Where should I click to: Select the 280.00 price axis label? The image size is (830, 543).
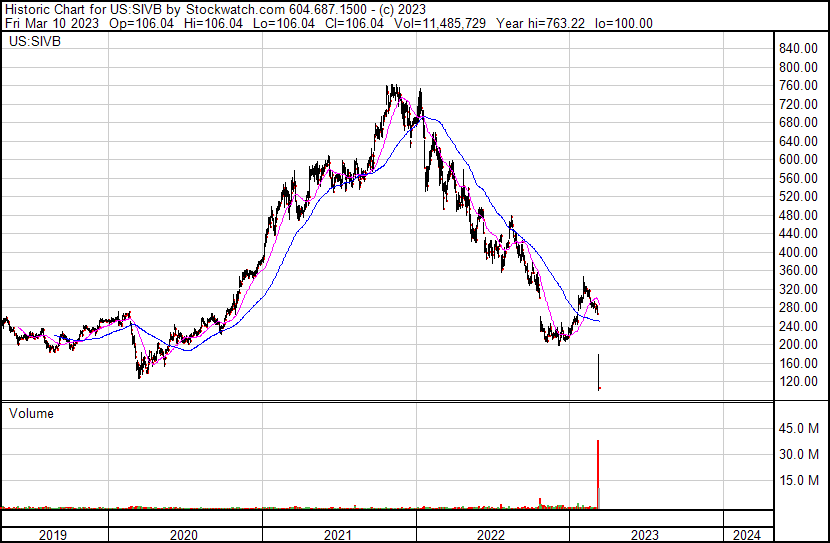click(x=798, y=307)
